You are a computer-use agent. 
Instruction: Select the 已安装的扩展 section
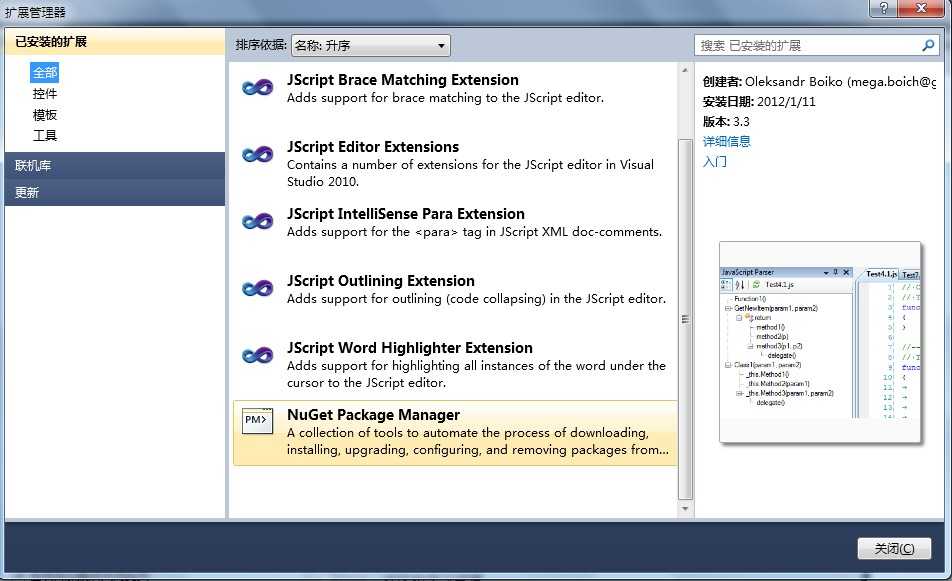(115, 42)
